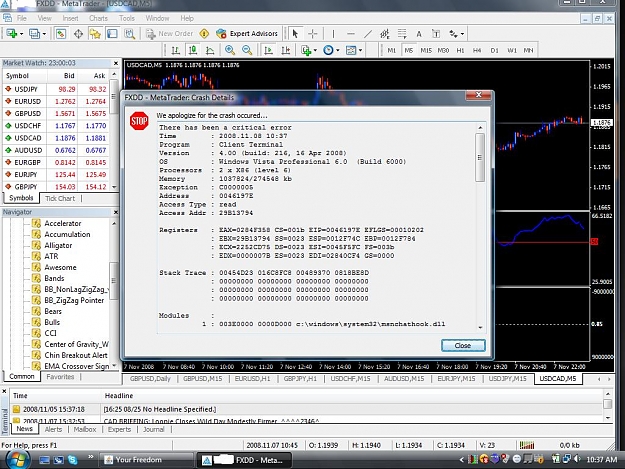Close the Navigator panel
This screenshot has height=469, width=625.
pos(116,212)
